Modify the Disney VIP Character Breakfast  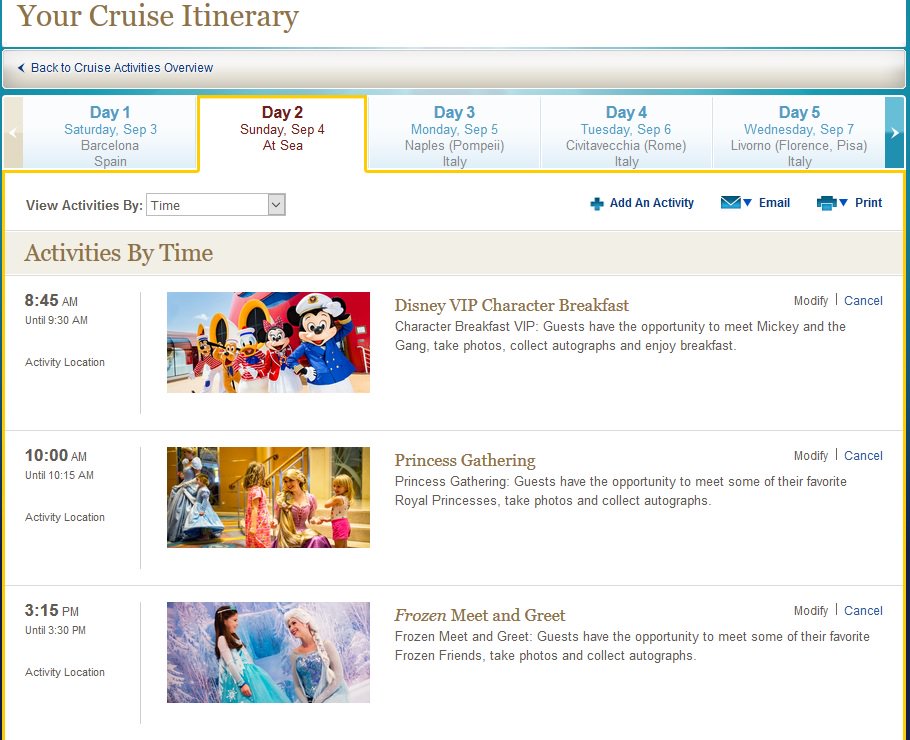[x=811, y=301]
